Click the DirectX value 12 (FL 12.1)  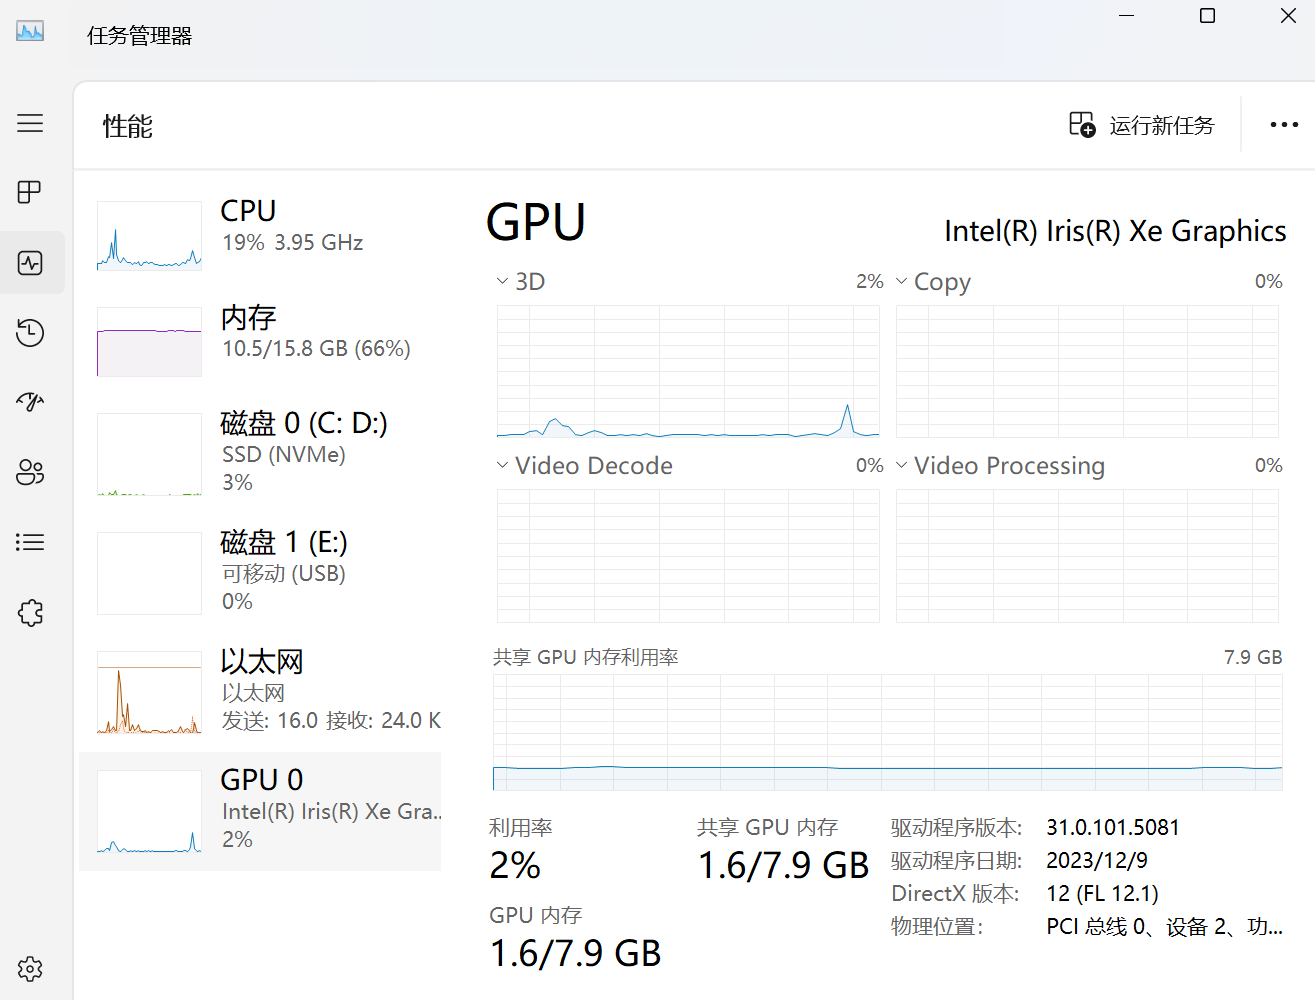[1102, 894]
